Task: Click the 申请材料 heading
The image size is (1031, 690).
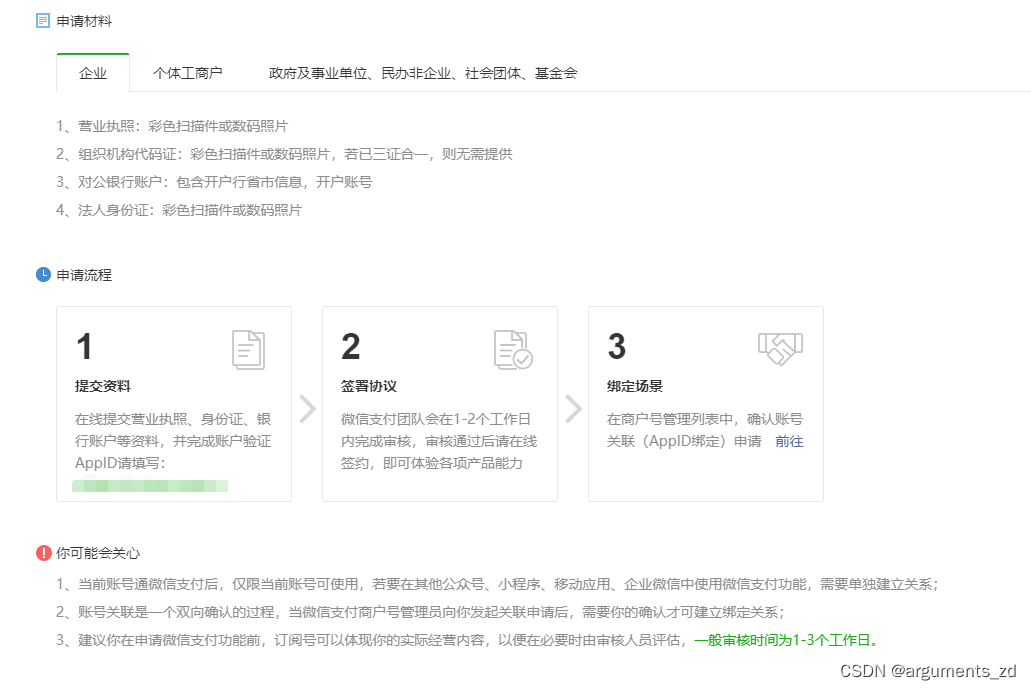Action: pyautogui.click(x=84, y=21)
